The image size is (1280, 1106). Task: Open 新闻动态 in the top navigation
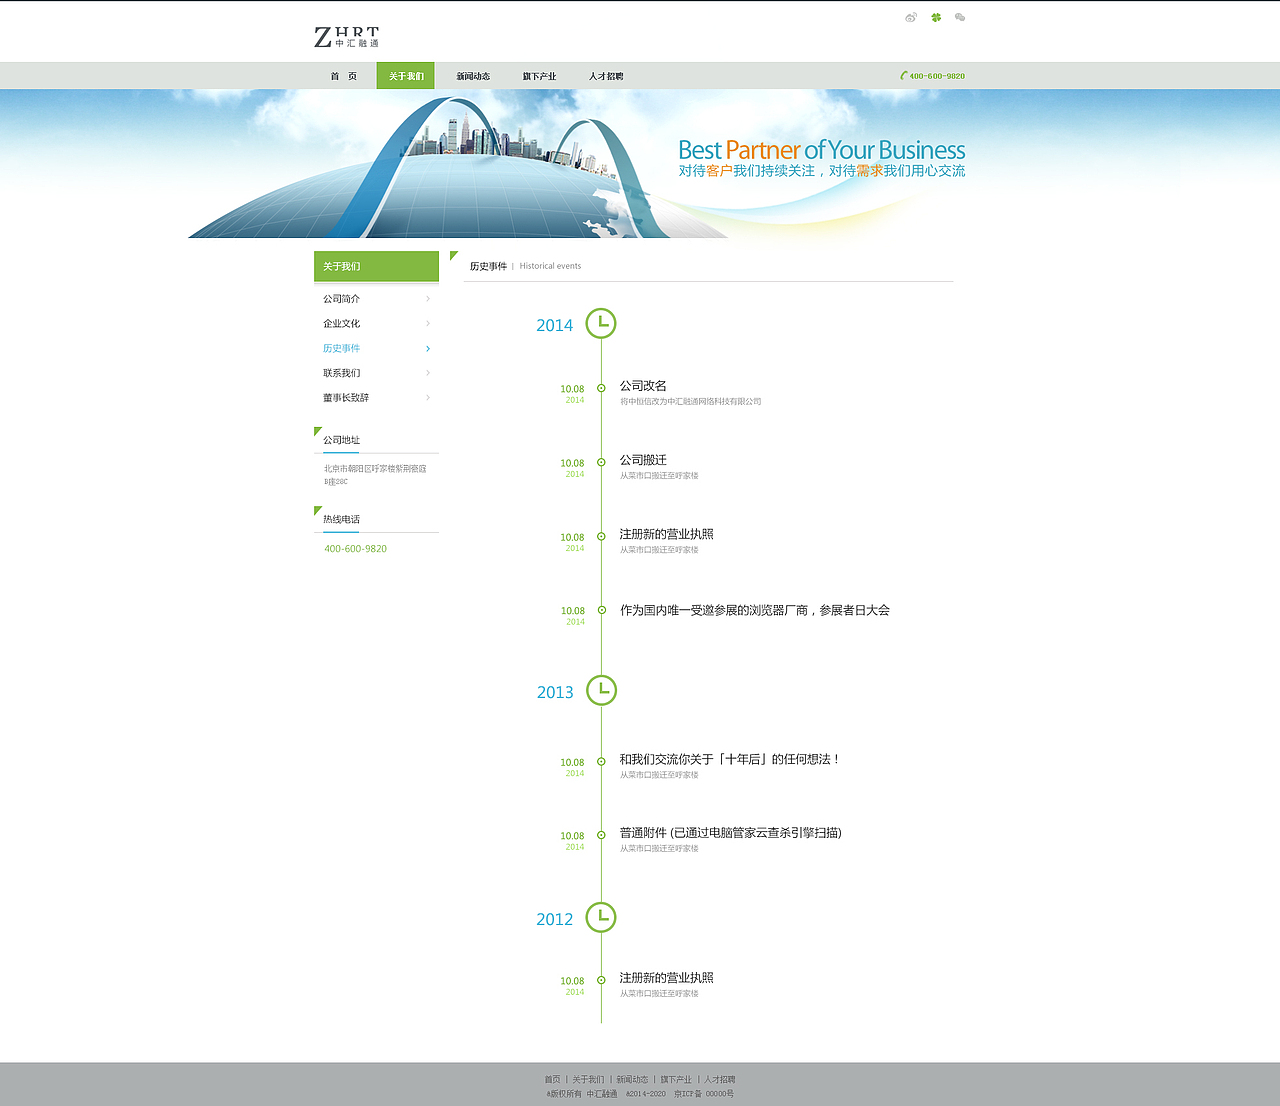(473, 76)
